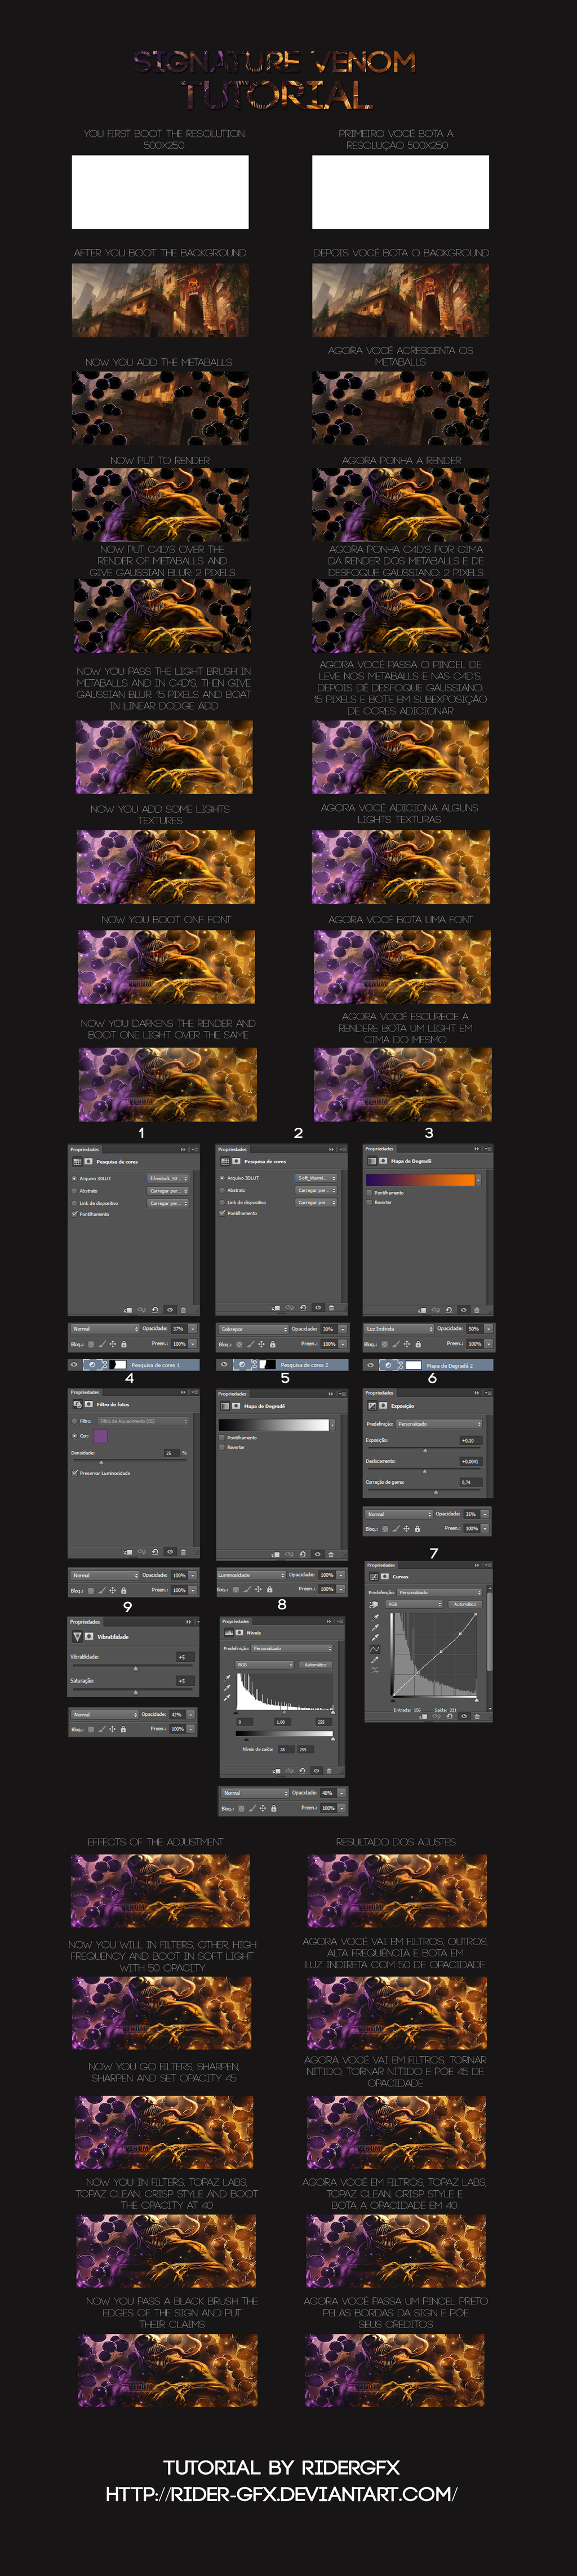Select Abstrato radio in Soft_Warm lookup panel
Screen dimensions: 577x2576
pyautogui.click(x=222, y=1190)
